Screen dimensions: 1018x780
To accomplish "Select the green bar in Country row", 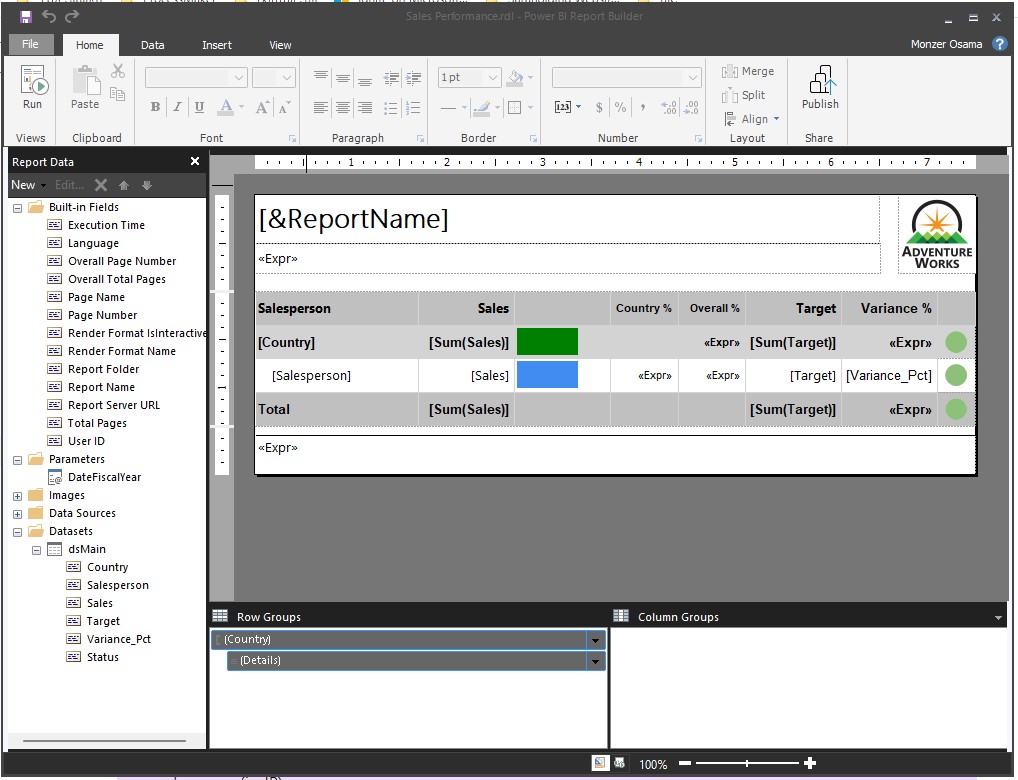I will pos(547,342).
